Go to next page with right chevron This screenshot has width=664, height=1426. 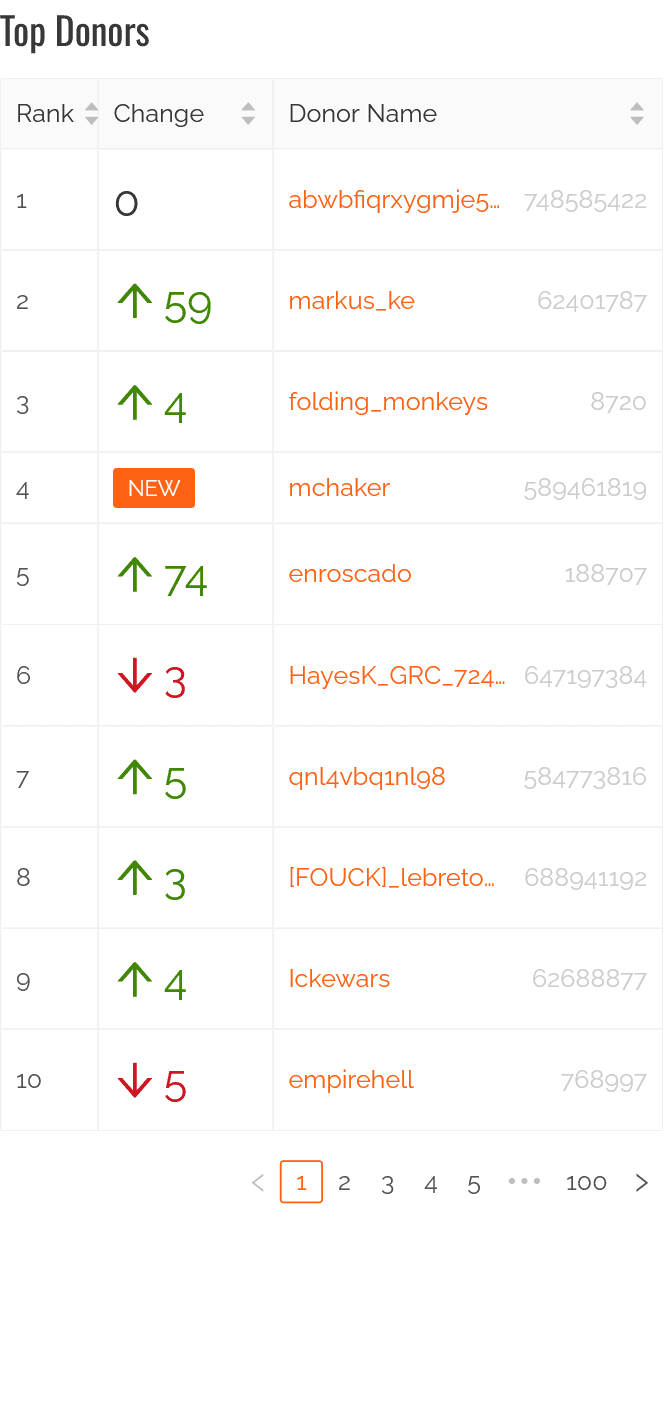point(642,1183)
